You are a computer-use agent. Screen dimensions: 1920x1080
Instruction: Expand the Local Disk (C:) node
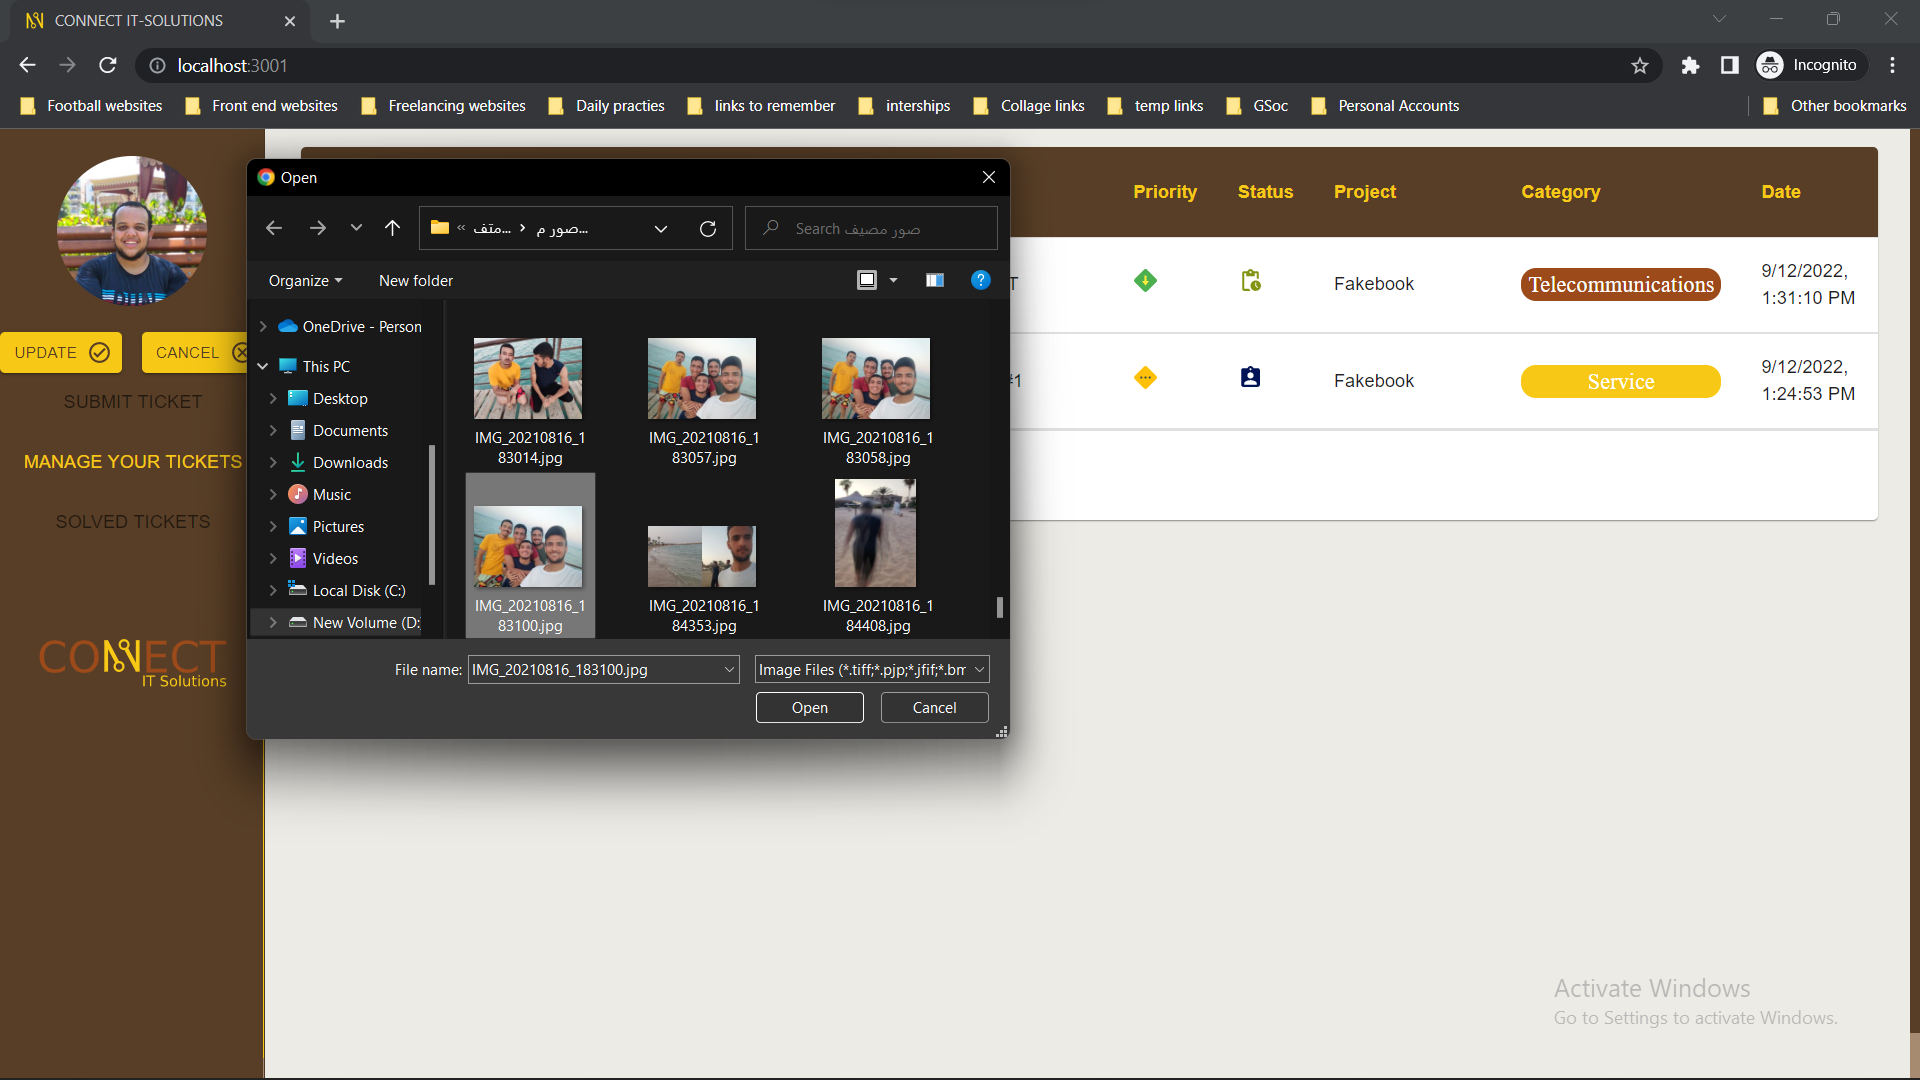click(x=273, y=591)
